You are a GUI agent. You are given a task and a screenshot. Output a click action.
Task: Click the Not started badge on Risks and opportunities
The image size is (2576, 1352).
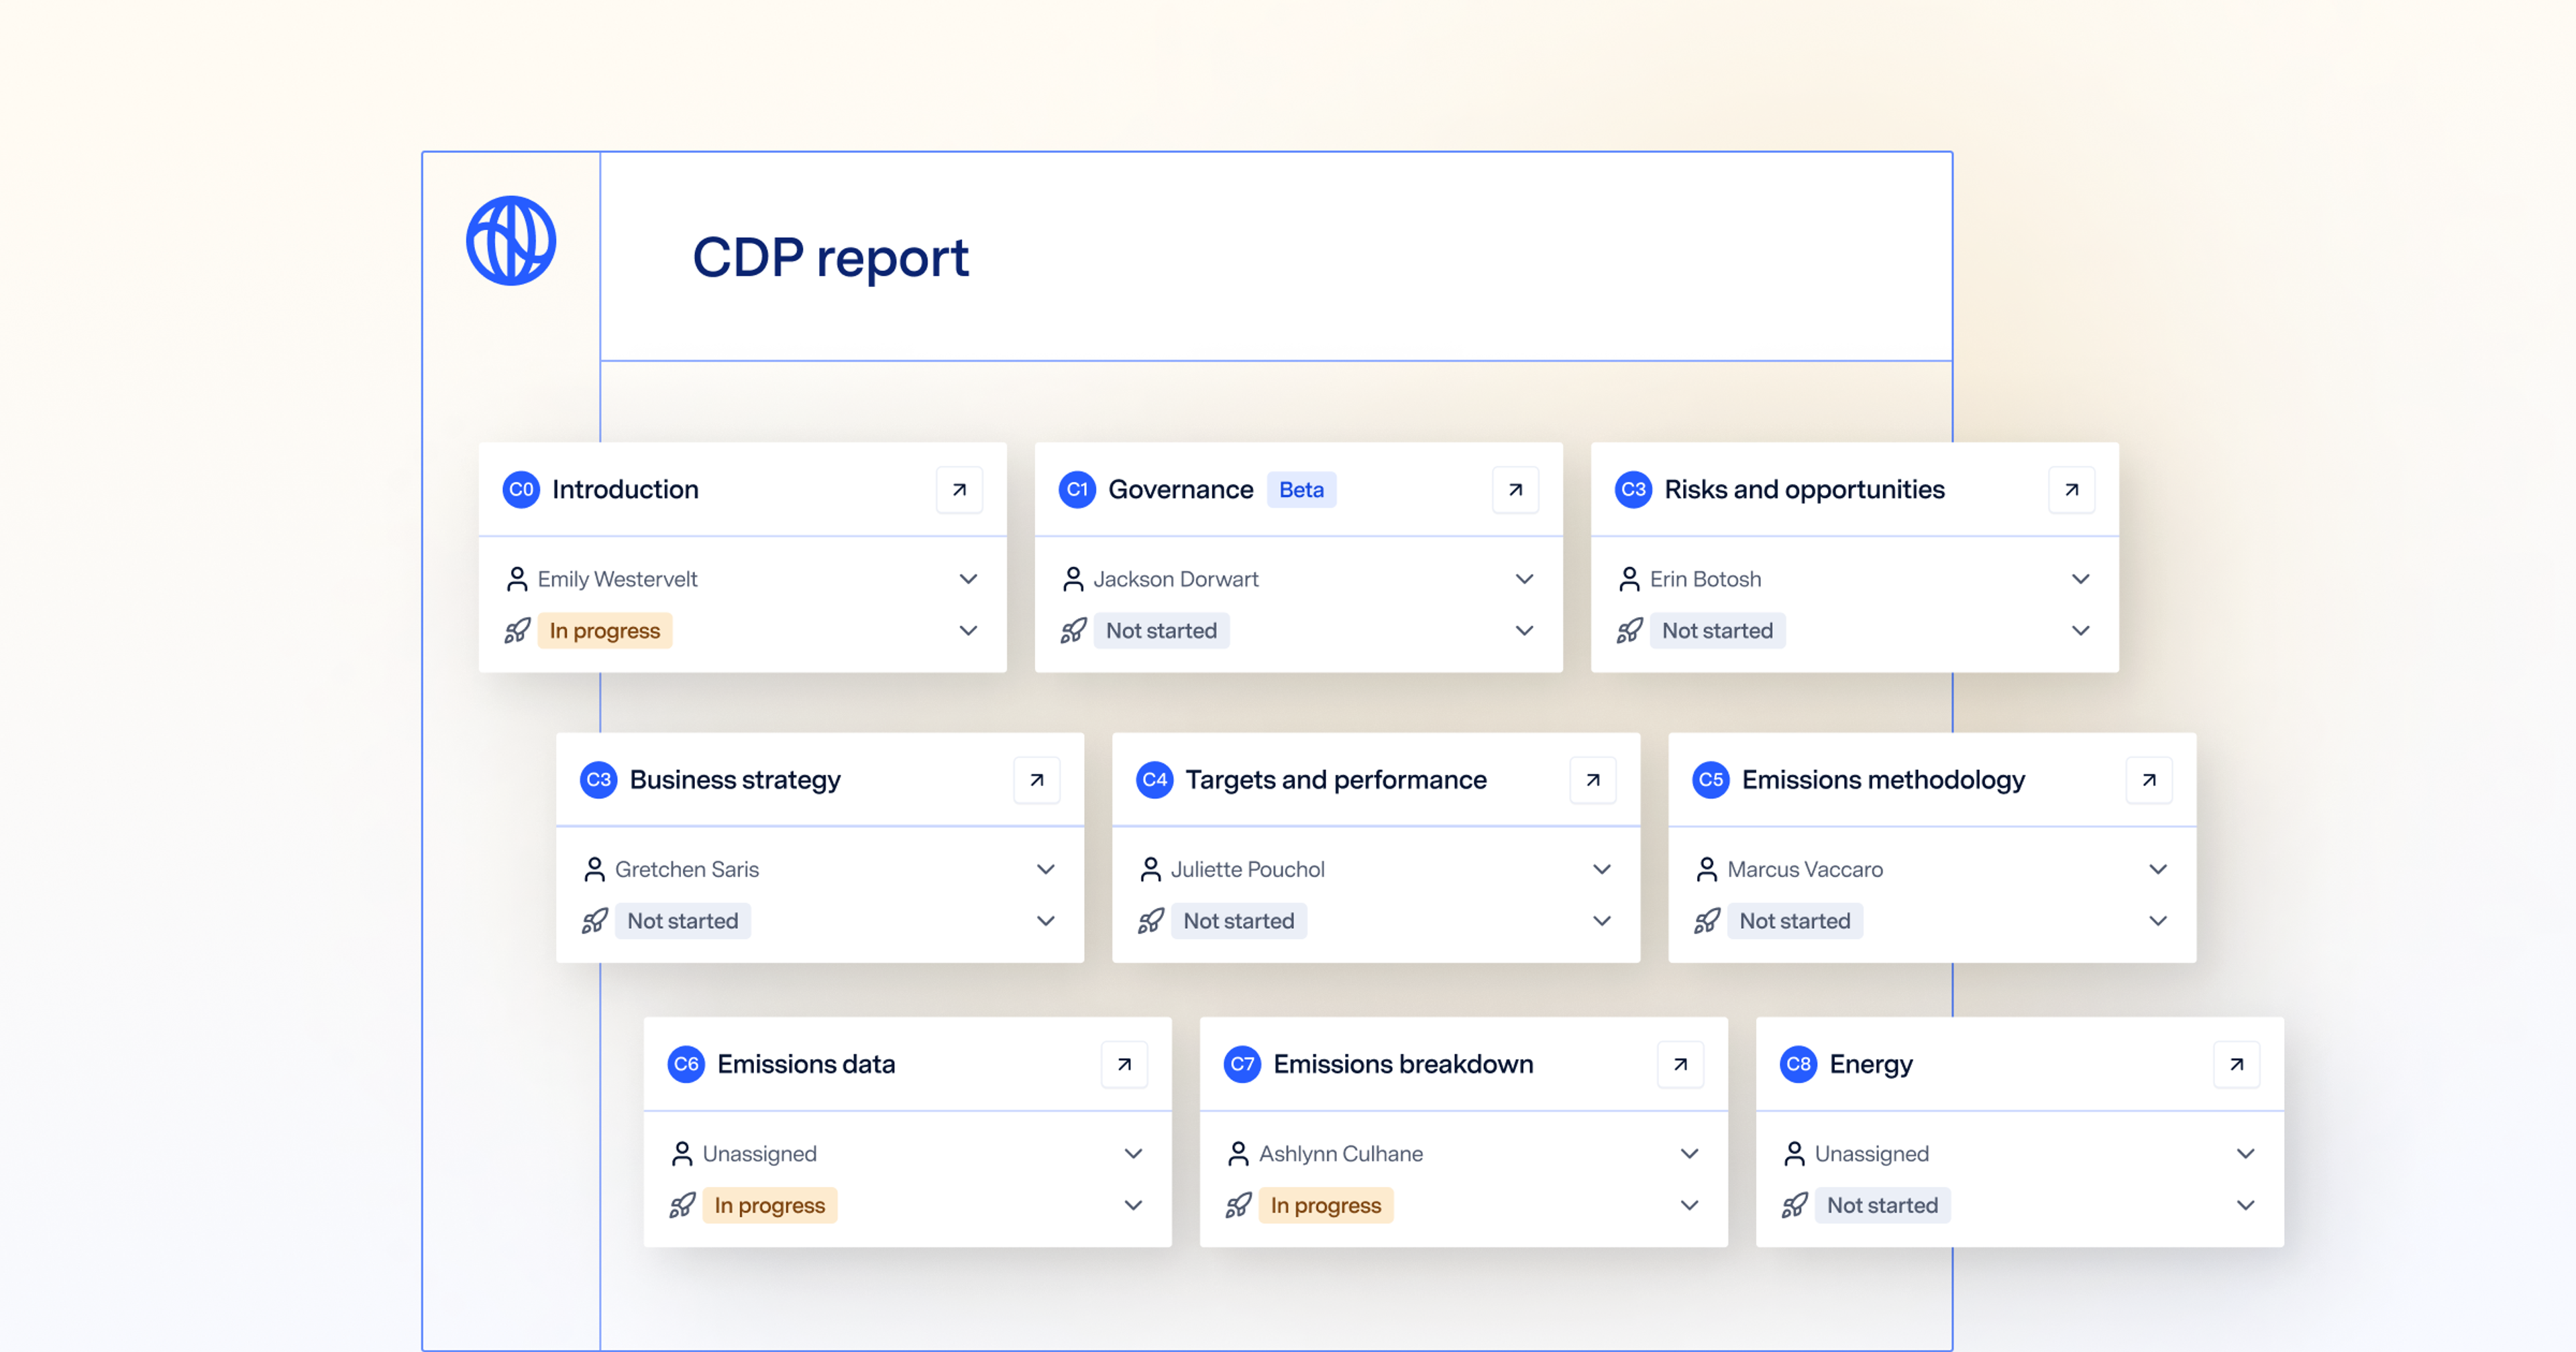point(1717,631)
